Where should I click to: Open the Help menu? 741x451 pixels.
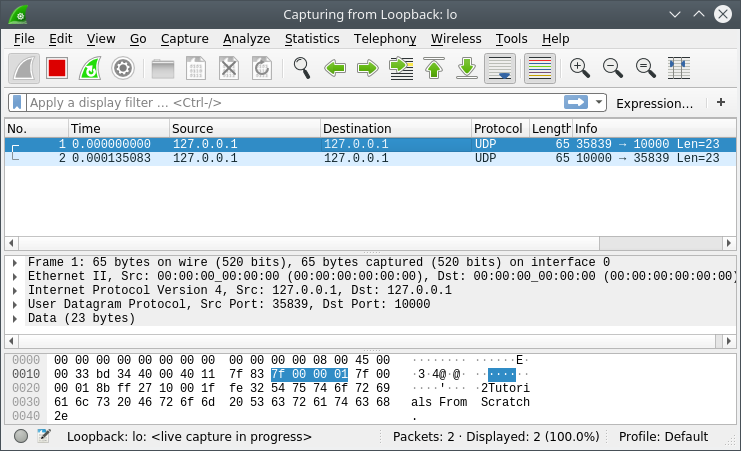tap(555, 39)
